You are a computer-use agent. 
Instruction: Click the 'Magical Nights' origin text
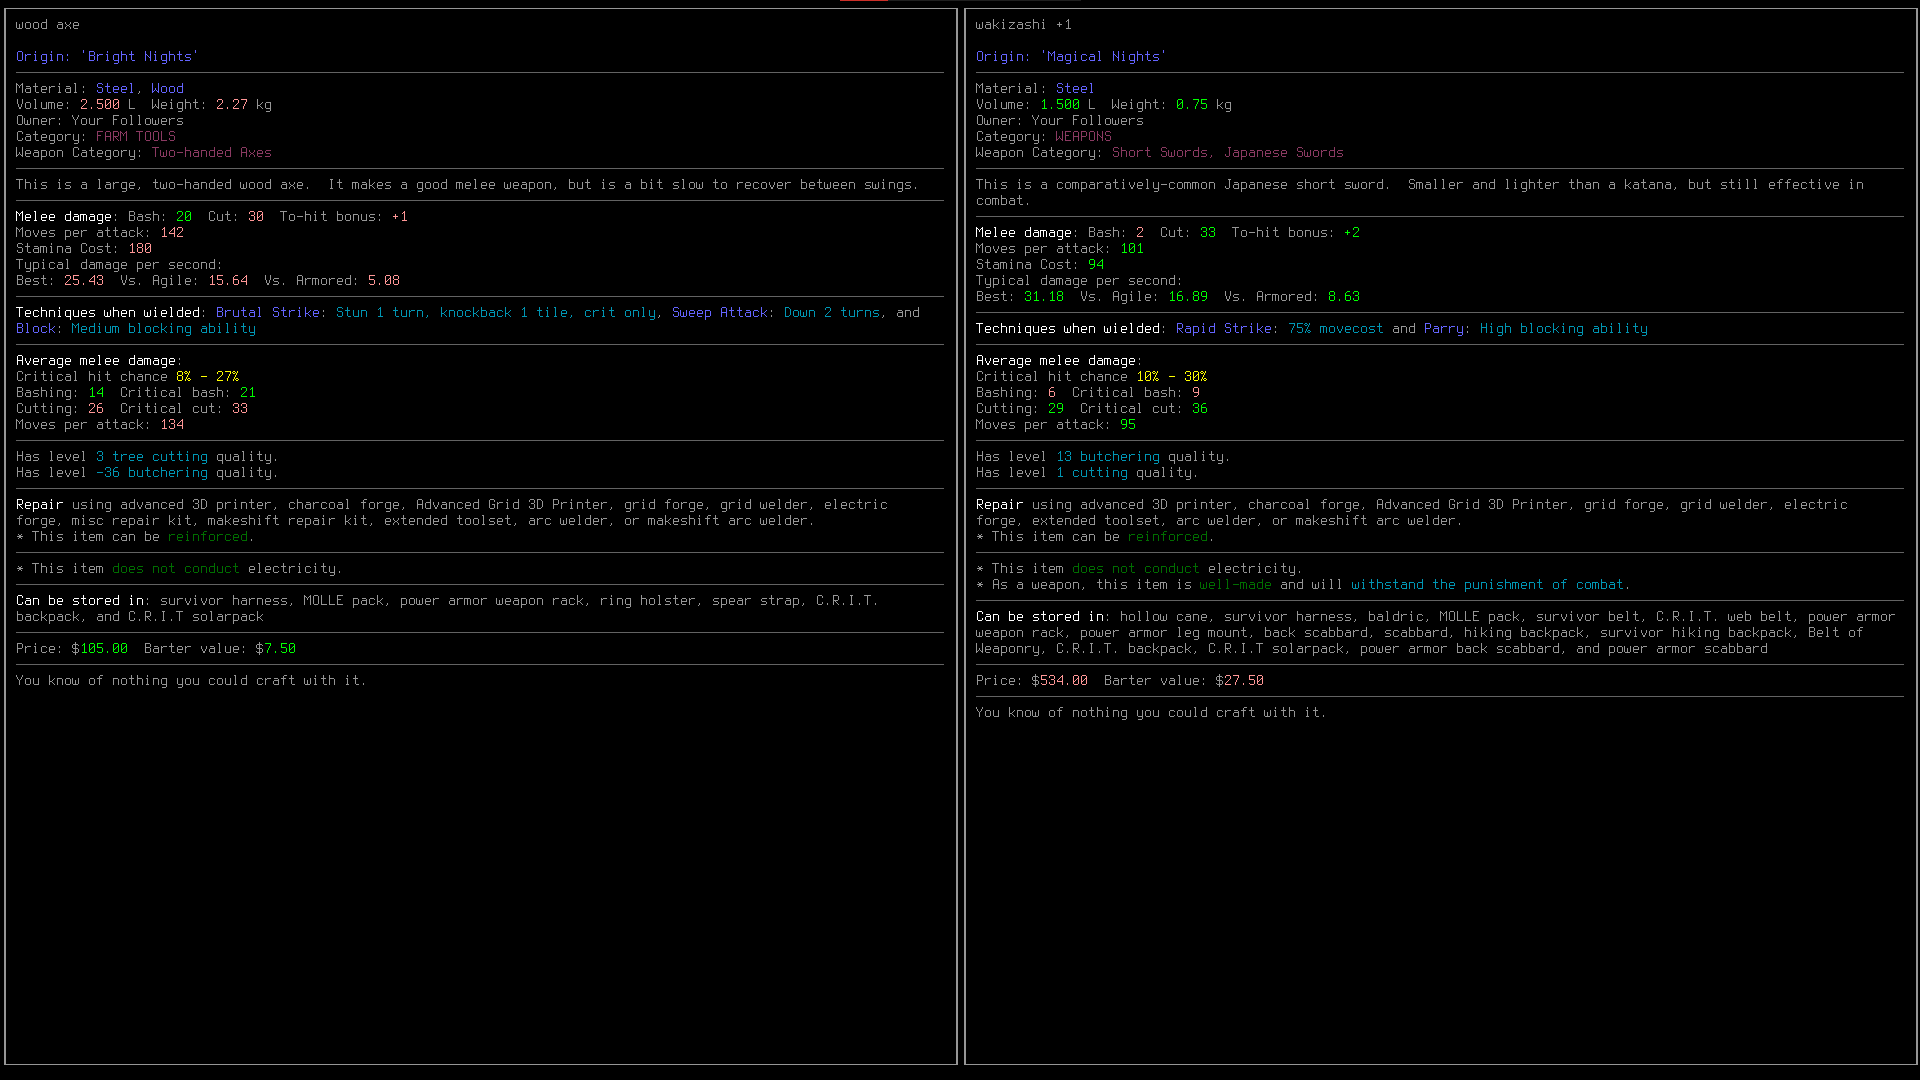pos(1103,57)
